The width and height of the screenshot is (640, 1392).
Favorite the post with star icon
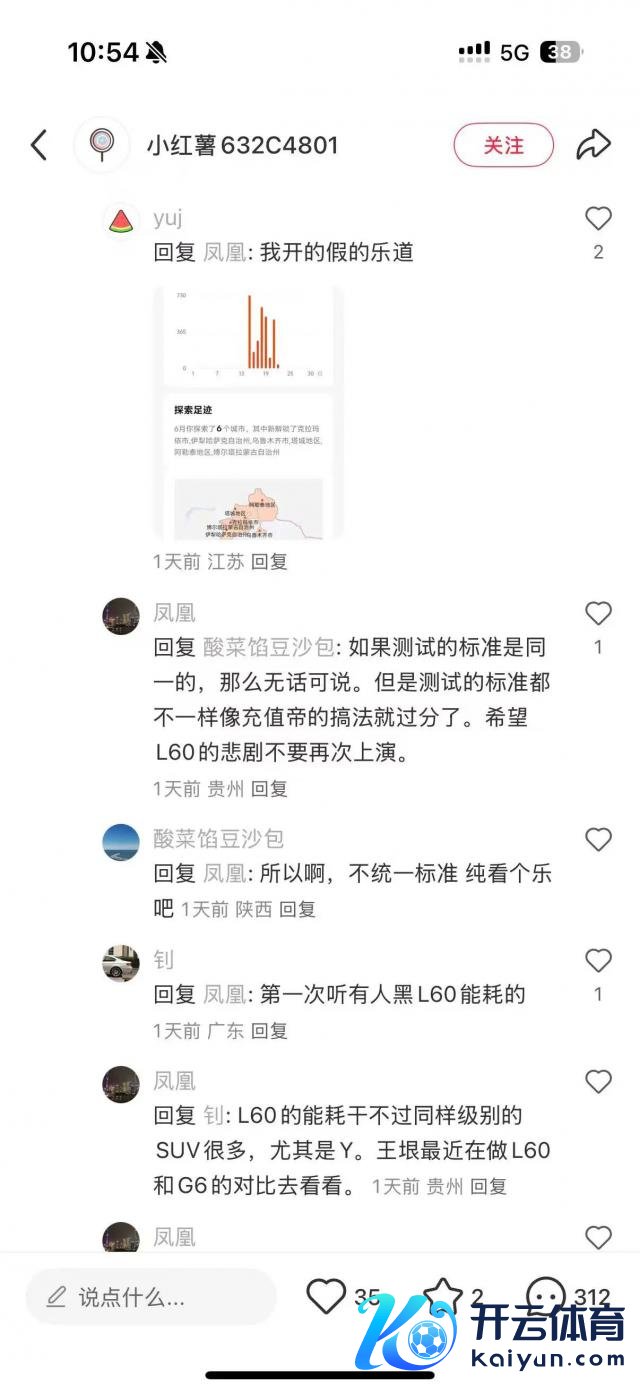(442, 1297)
